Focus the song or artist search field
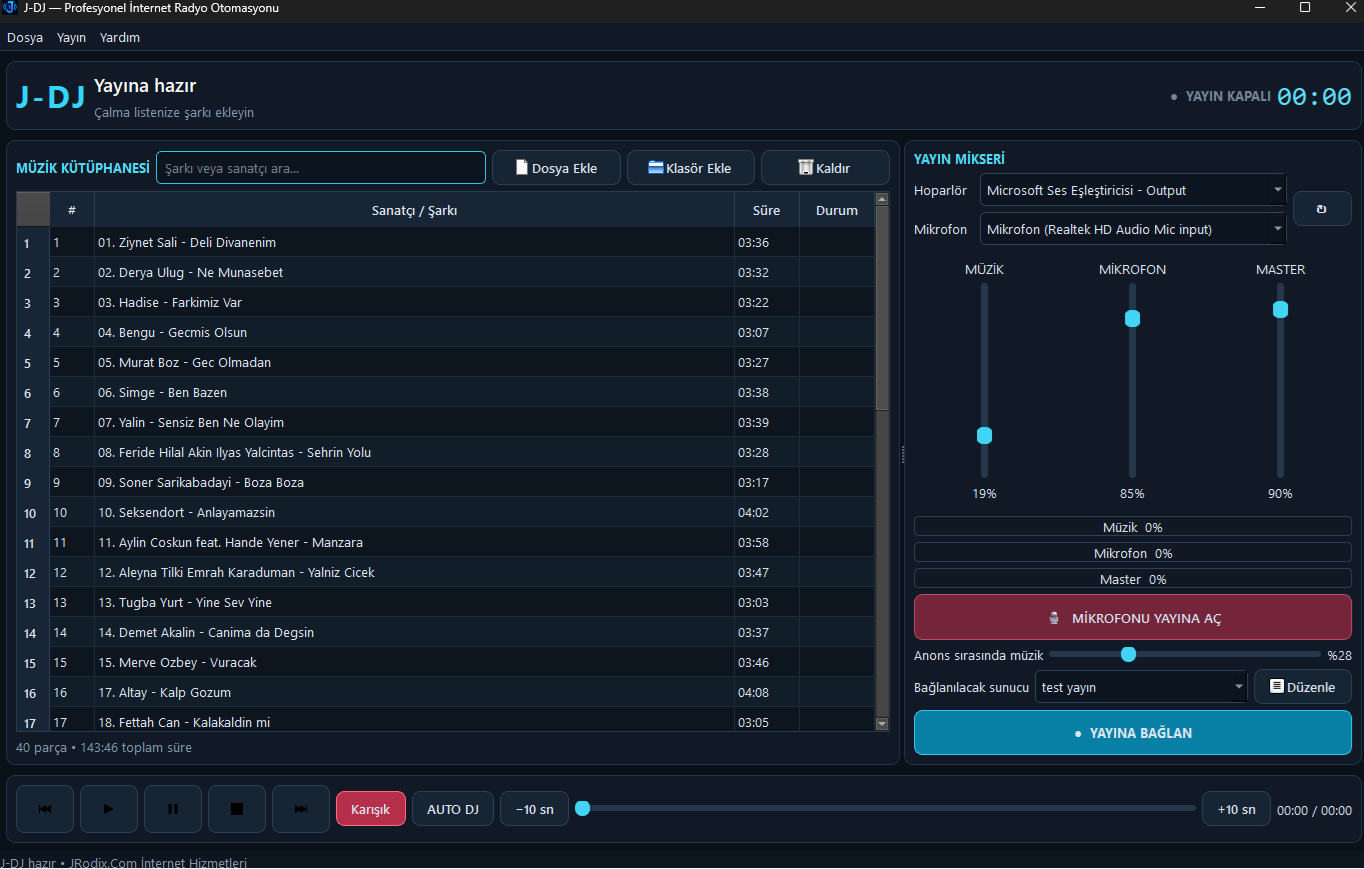1364x869 pixels. [321, 168]
